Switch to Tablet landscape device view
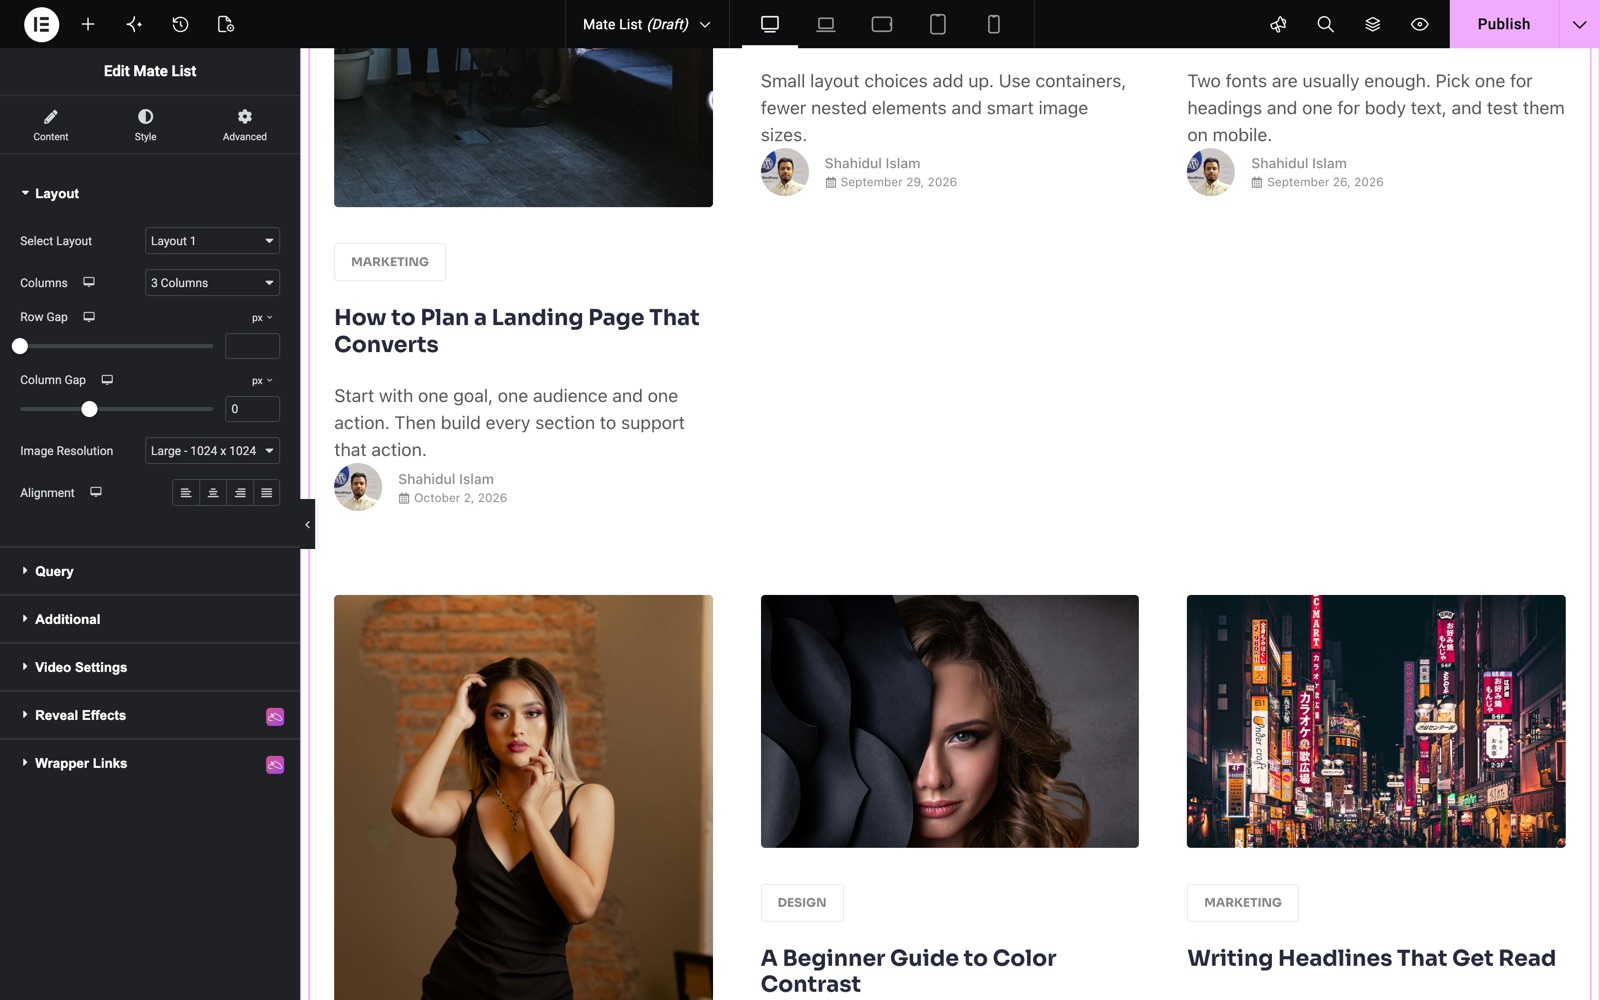The image size is (1600, 1000). click(x=882, y=24)
